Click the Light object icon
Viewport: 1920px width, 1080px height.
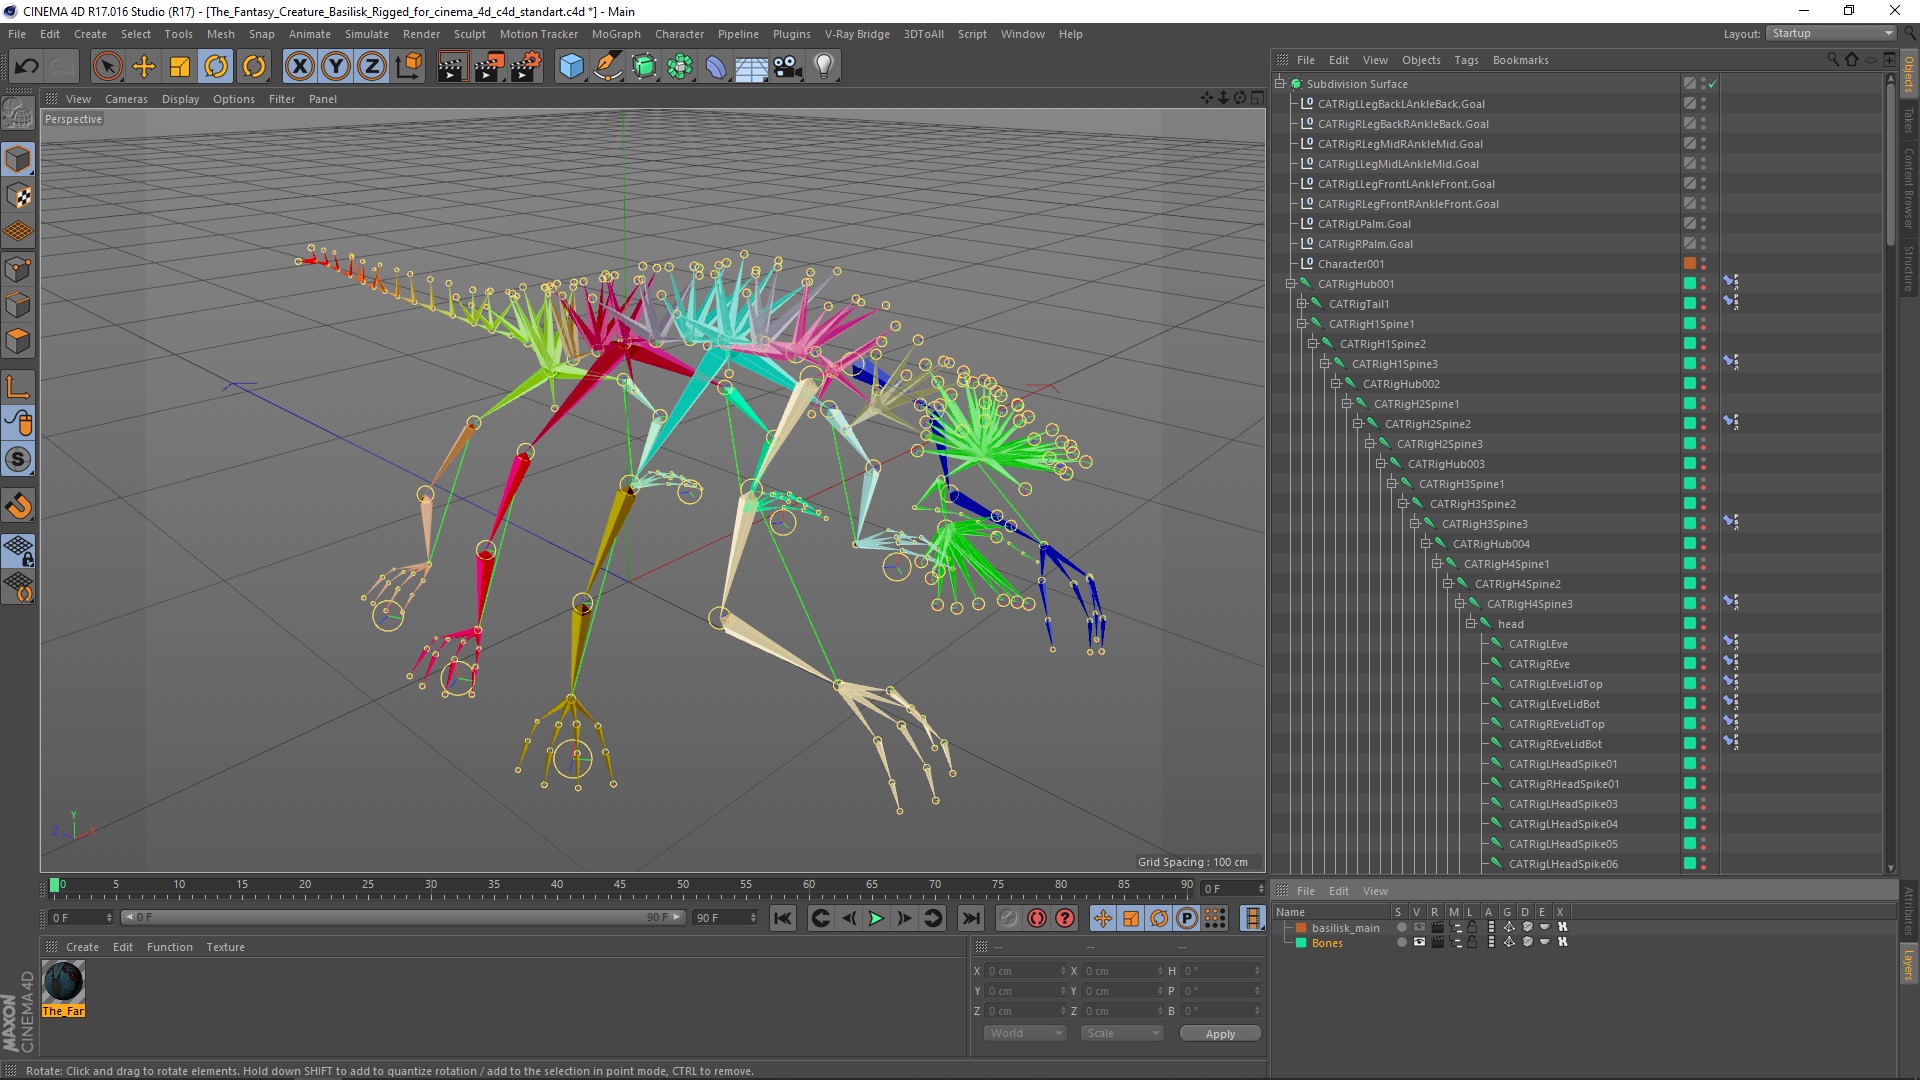pyautogui.click(x=823, y=67)
